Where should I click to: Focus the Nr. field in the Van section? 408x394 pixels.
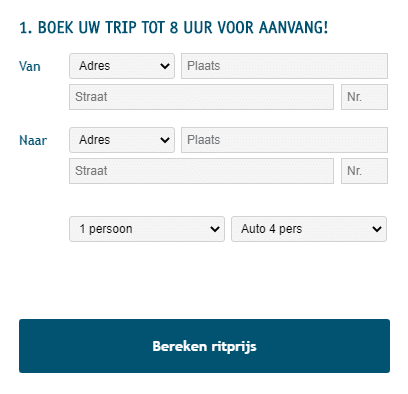click(364, 97)
